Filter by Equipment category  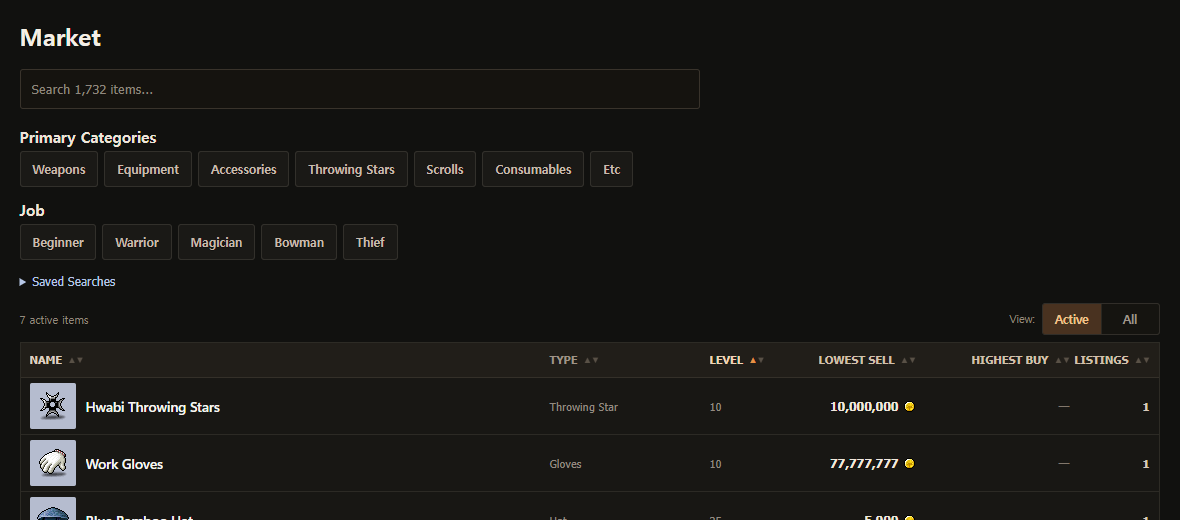(148, 169)
